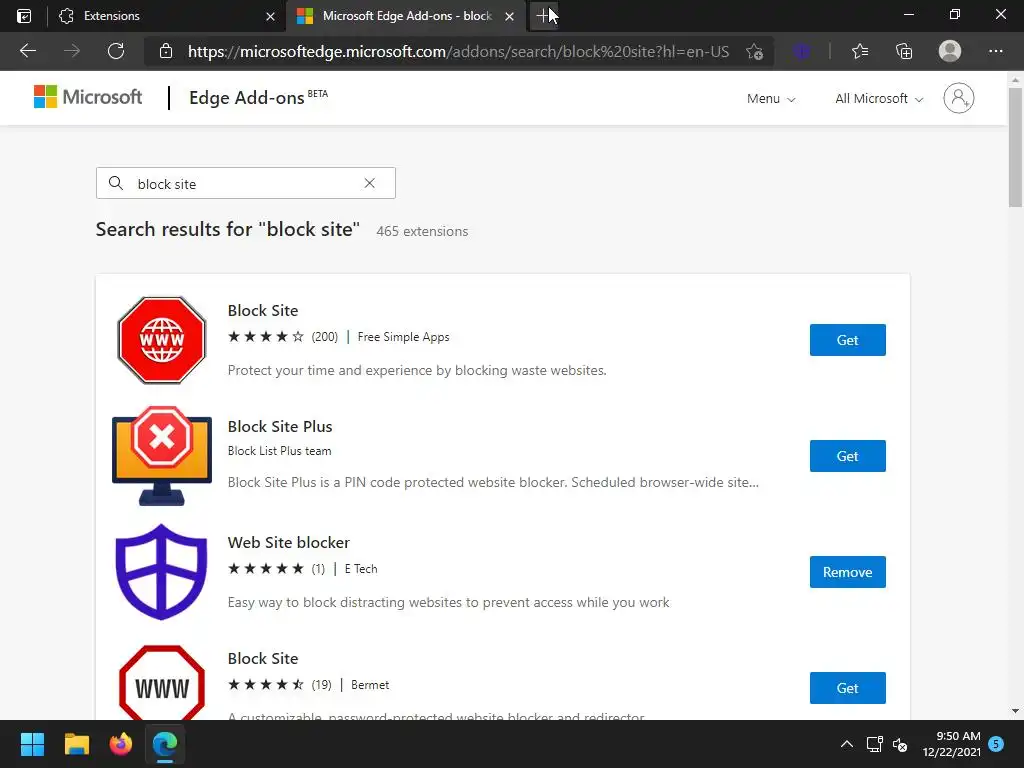This screenshot has height=768, width=1024.
Task: Open Block Site red stop sign icon
Action: [x=161, y=340]
